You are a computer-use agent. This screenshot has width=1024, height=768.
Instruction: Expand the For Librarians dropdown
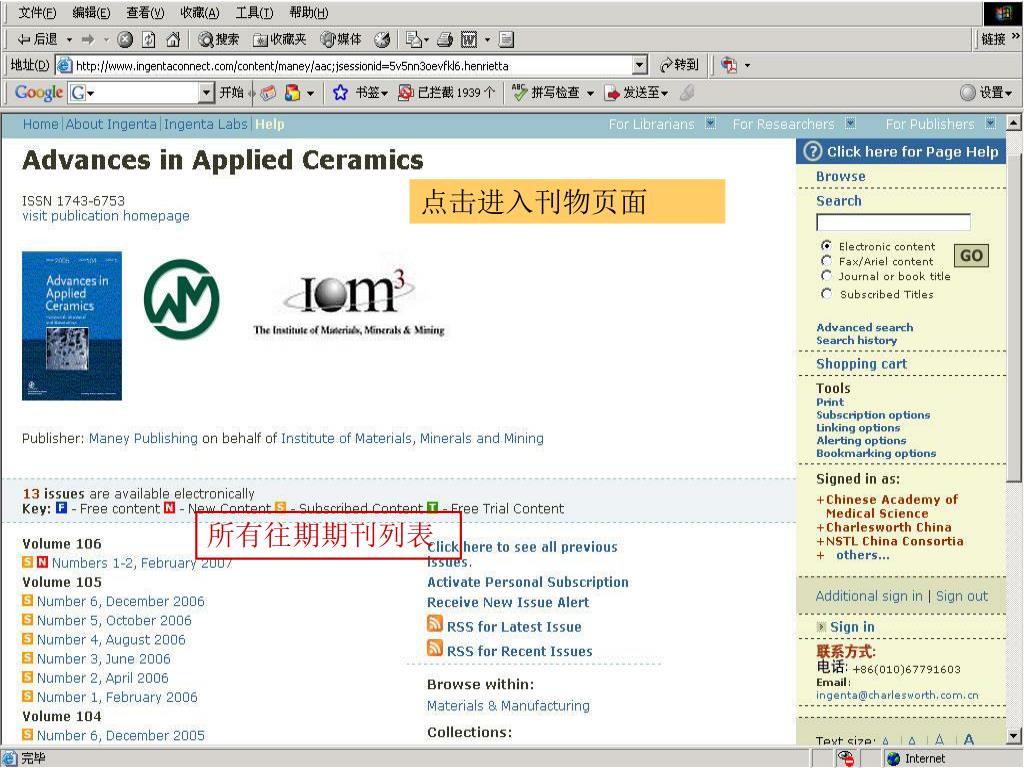711,123
